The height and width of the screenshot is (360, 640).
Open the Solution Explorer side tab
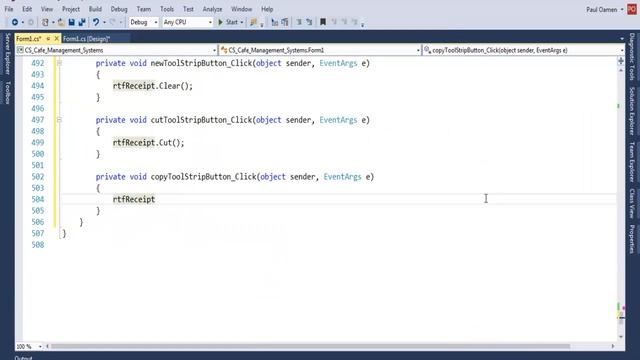tap(632, 111)
